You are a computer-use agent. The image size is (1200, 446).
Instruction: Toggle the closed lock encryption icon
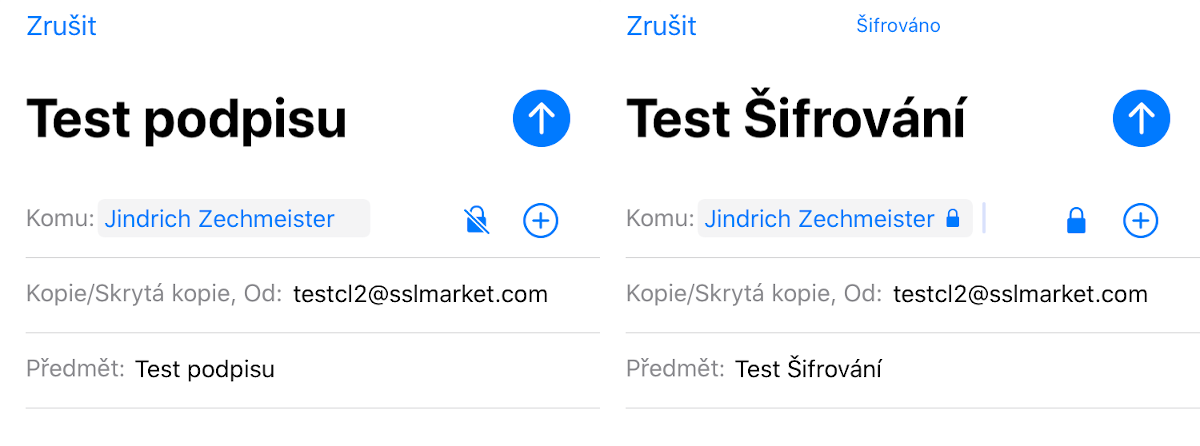(x=1076, y=220)
